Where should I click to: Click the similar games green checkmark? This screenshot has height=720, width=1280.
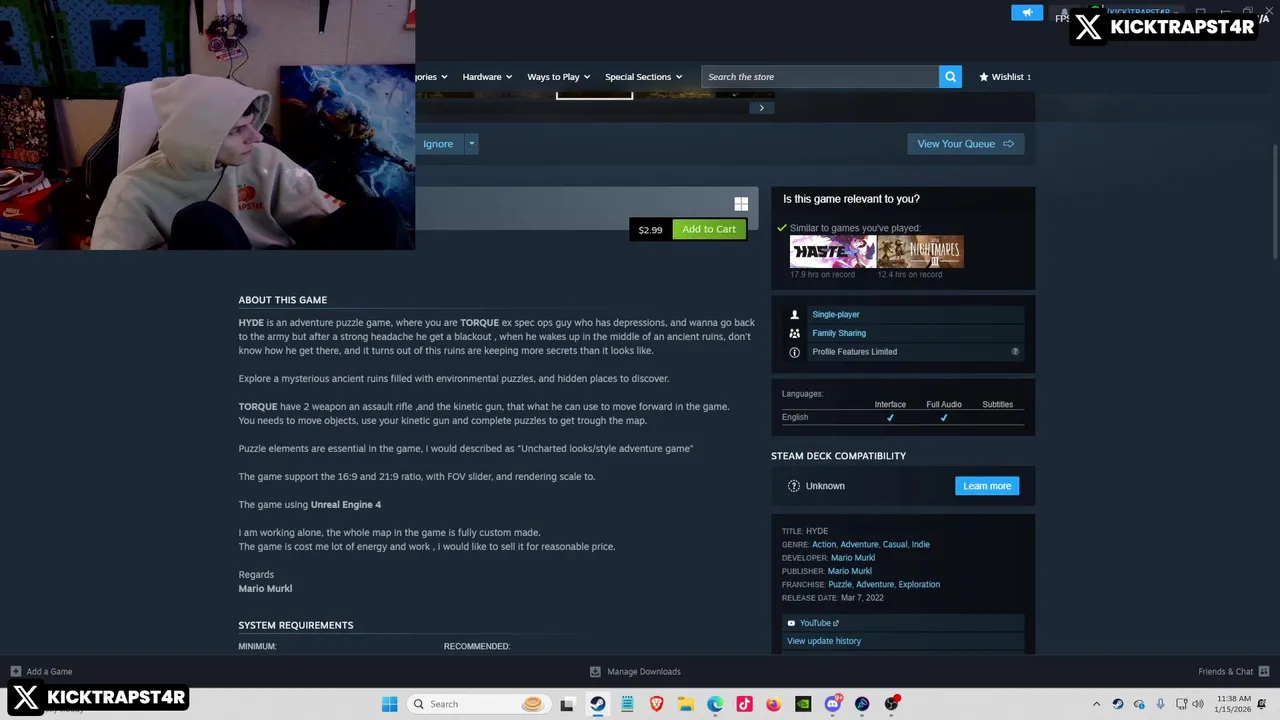point(782,228)
